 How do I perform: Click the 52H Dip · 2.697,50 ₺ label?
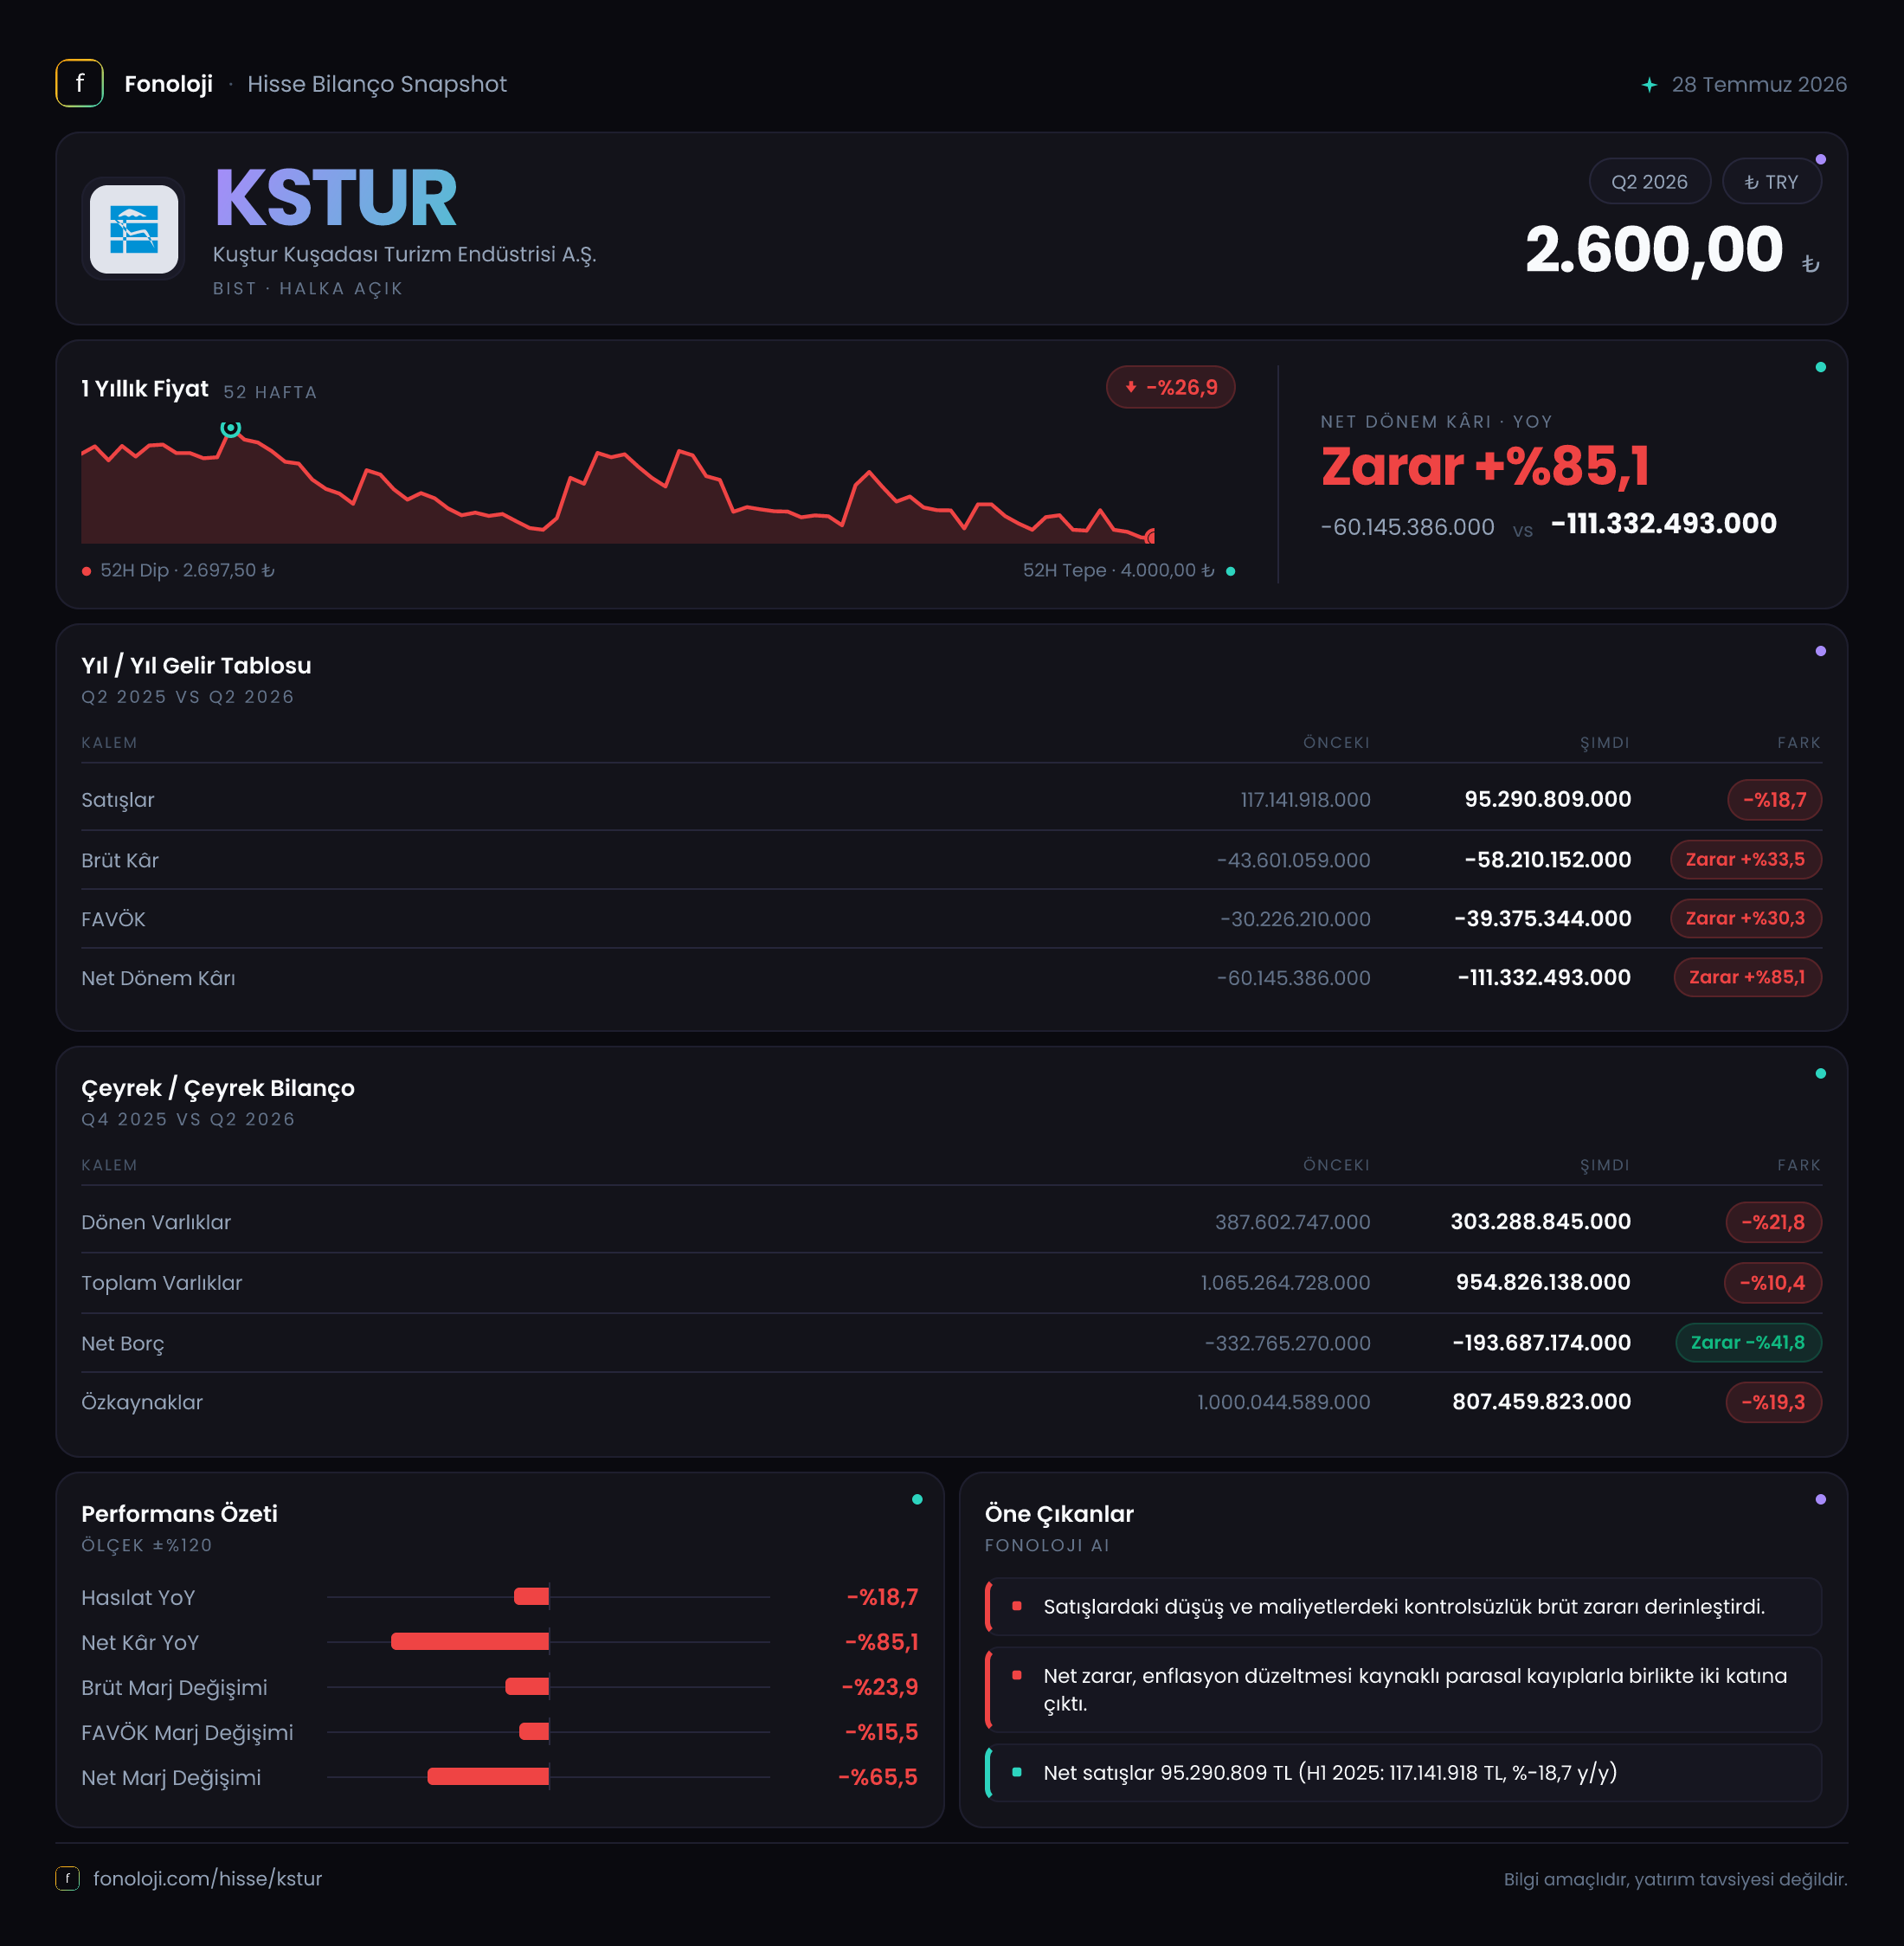(x=187, y=571)
